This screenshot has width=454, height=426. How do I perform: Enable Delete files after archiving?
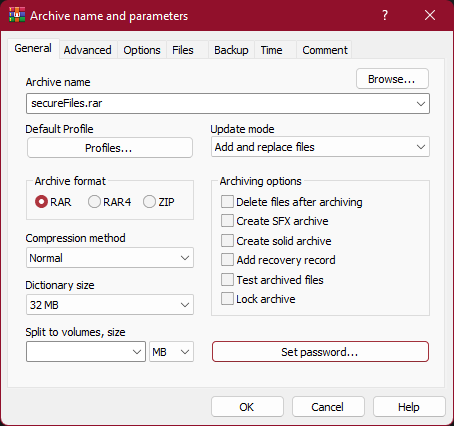[291, 202]
